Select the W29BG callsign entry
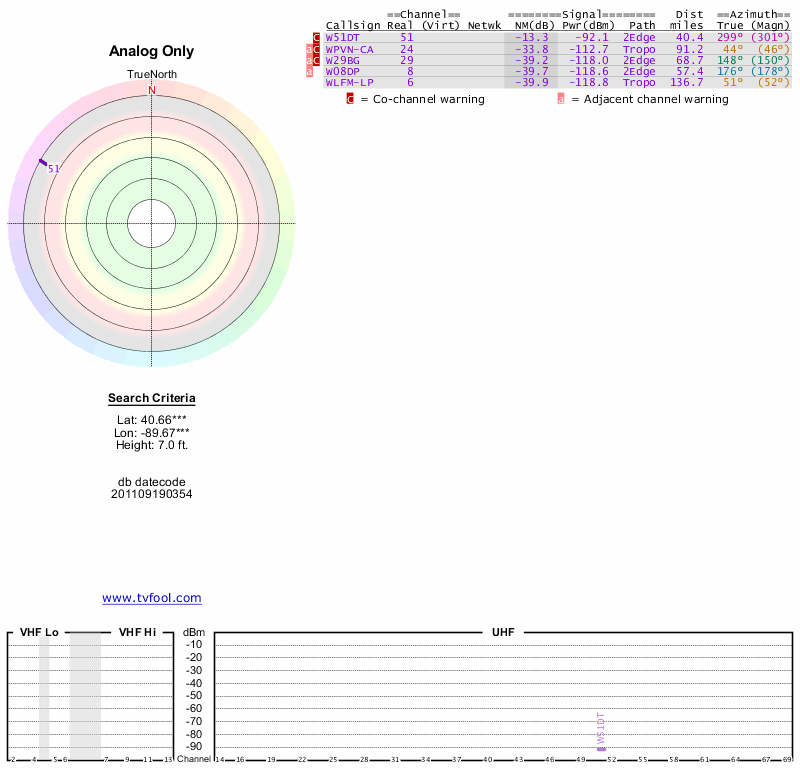This screenshot has height=768, width=800. click(x=342, y=60)
